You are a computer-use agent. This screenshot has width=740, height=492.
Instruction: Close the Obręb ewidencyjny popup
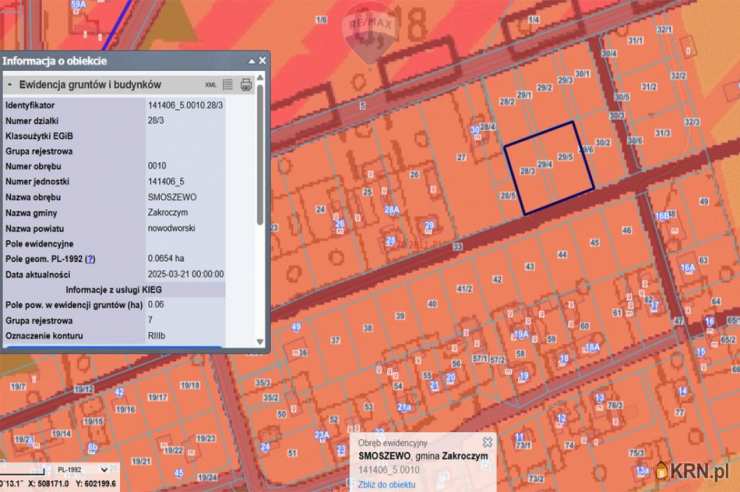(x=487, y=442)
